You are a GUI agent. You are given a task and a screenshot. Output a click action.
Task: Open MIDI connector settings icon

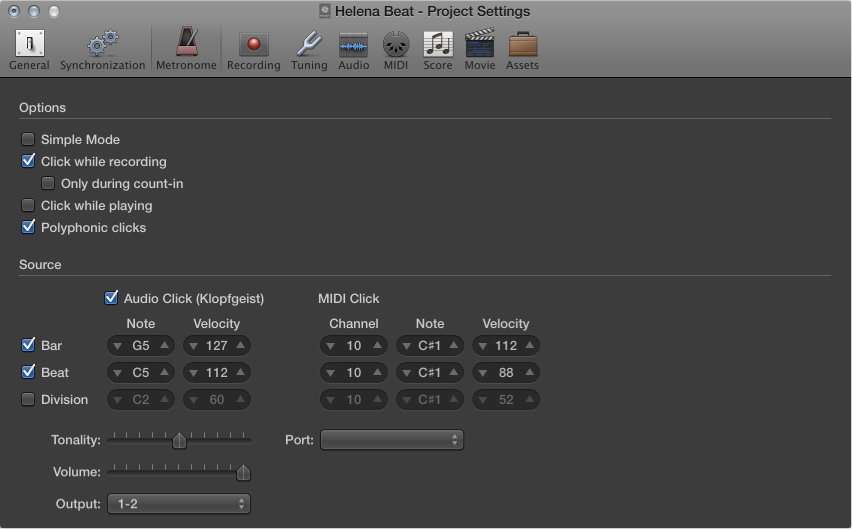(396, 45)
